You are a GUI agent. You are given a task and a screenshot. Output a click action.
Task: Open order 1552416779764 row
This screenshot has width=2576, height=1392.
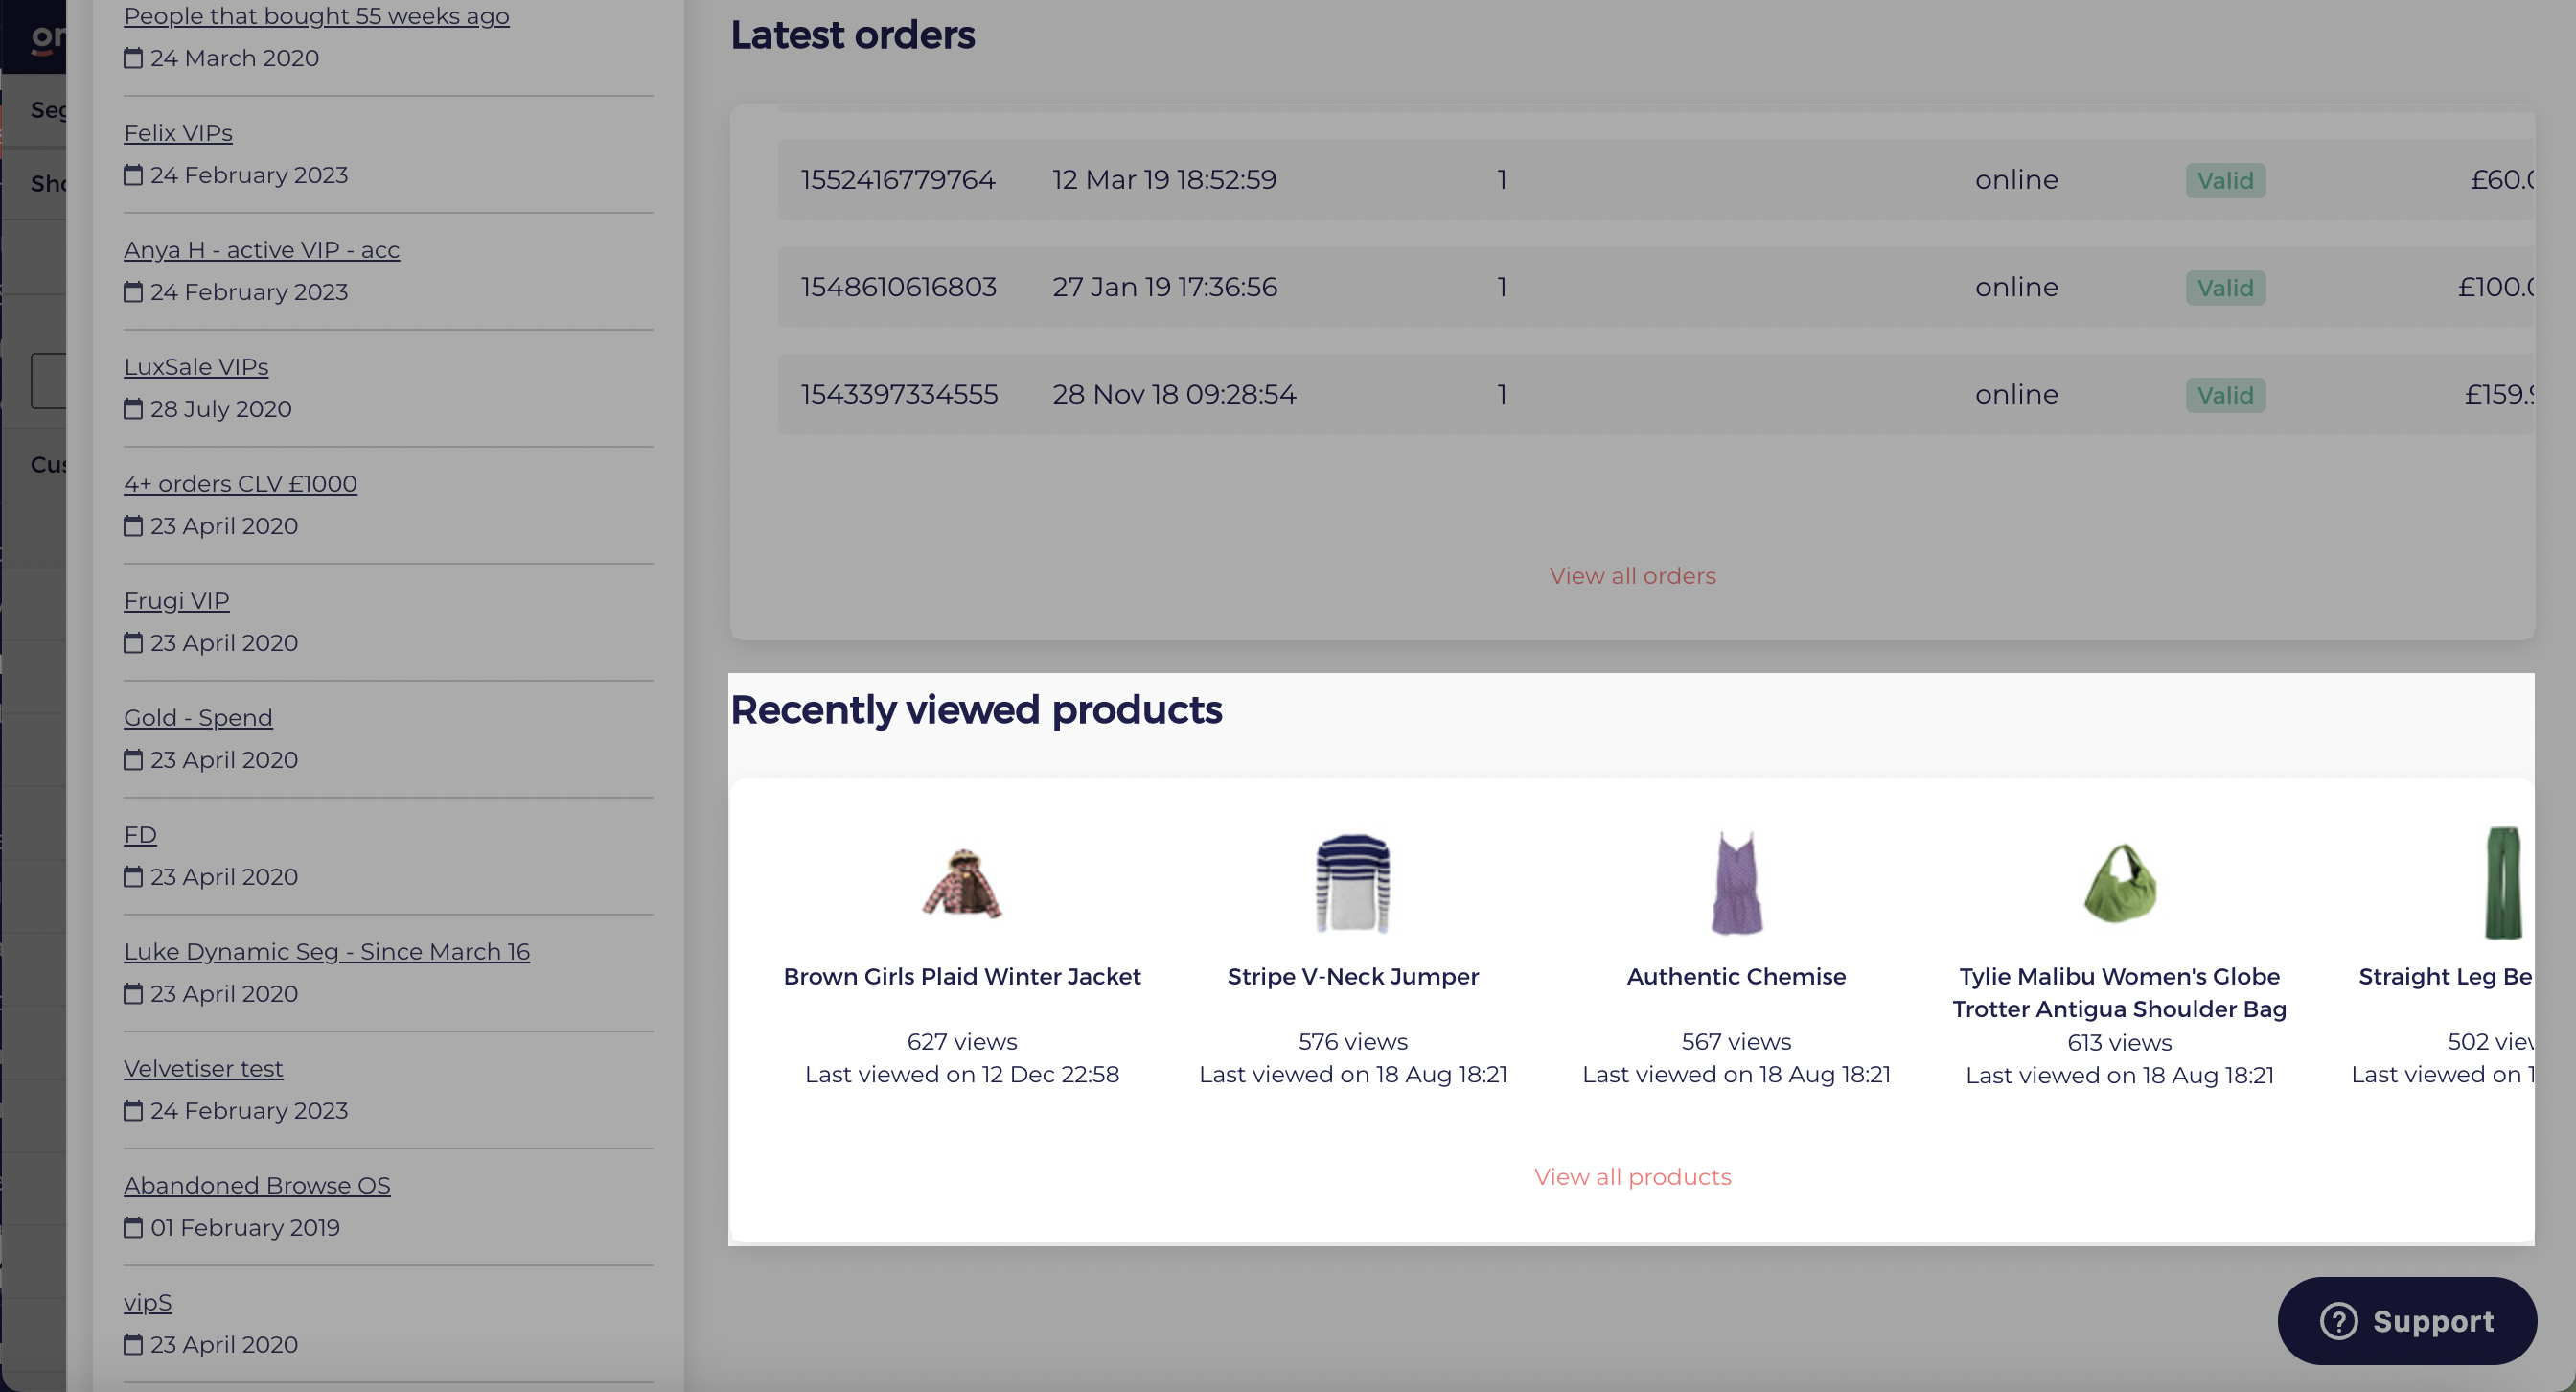coord(1656,180)
